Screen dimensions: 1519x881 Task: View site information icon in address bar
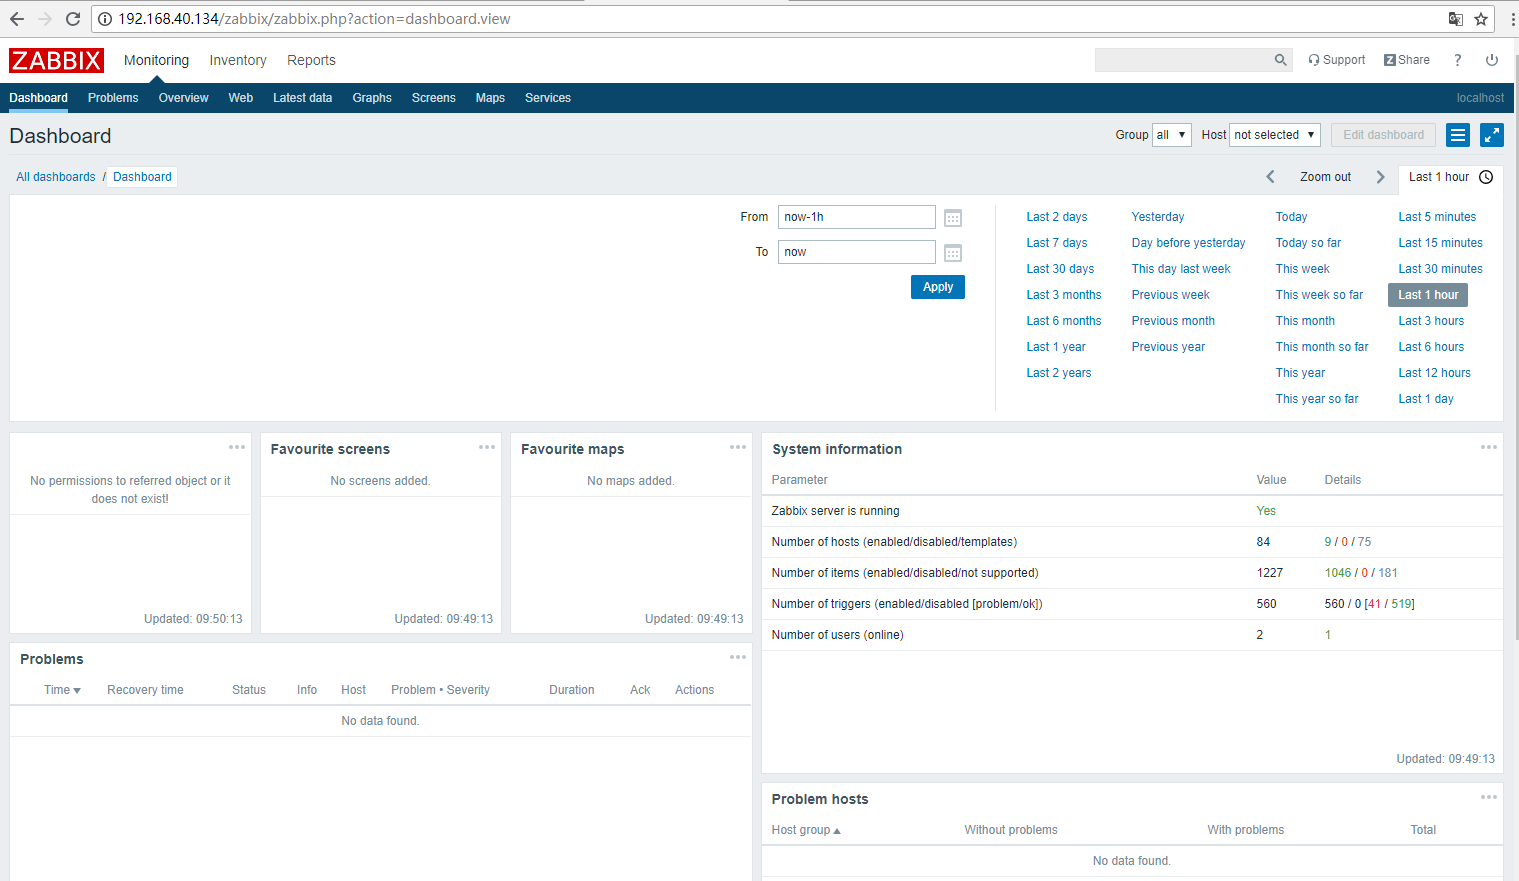[105, 19]
